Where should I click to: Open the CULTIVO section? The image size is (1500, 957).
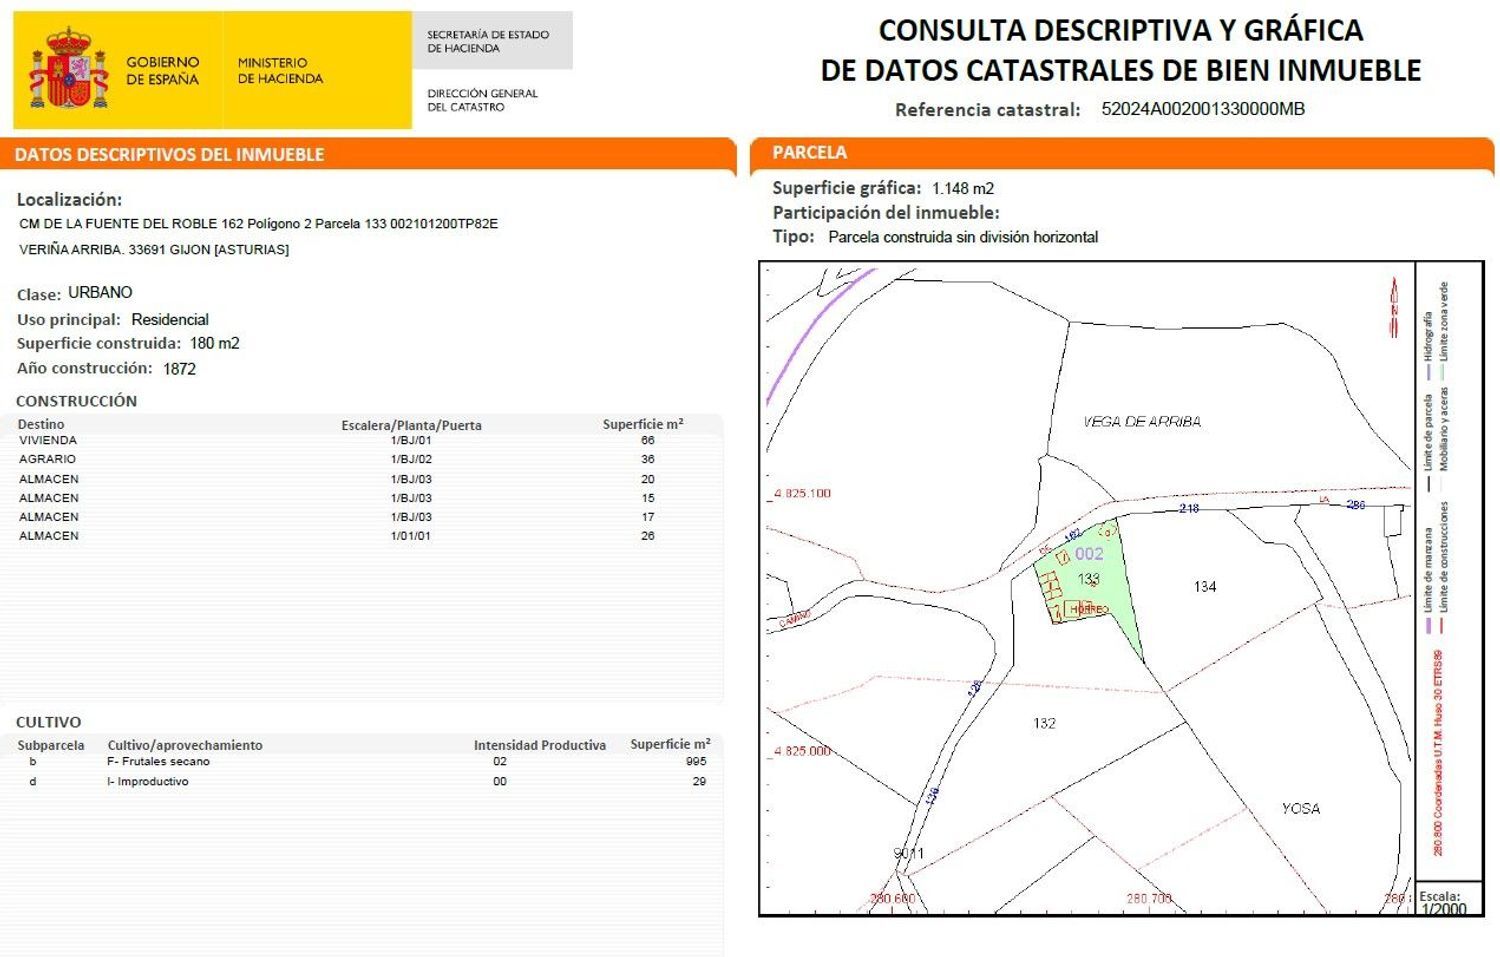coord(47,721)
